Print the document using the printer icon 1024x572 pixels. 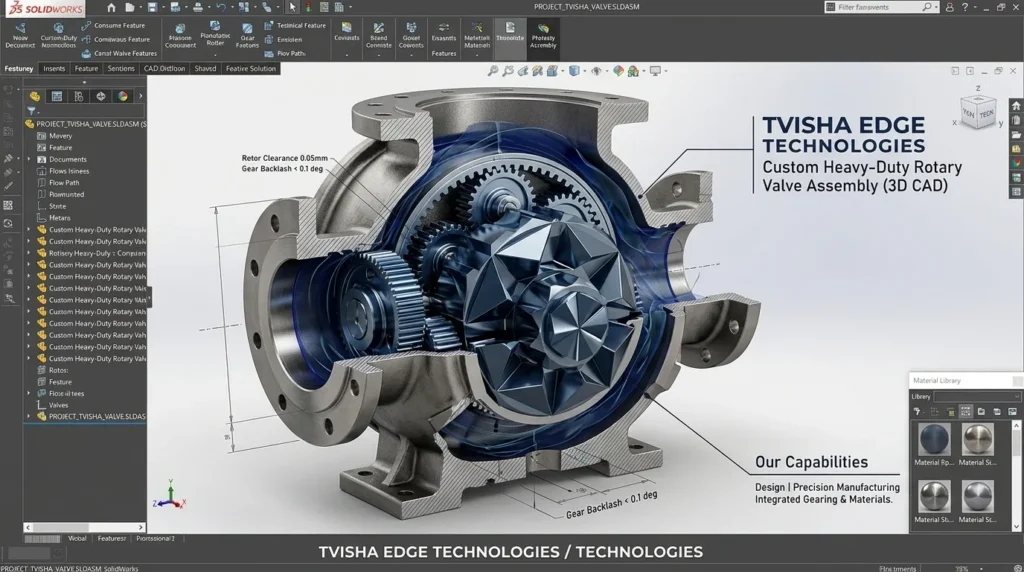(x=197, y=7)
